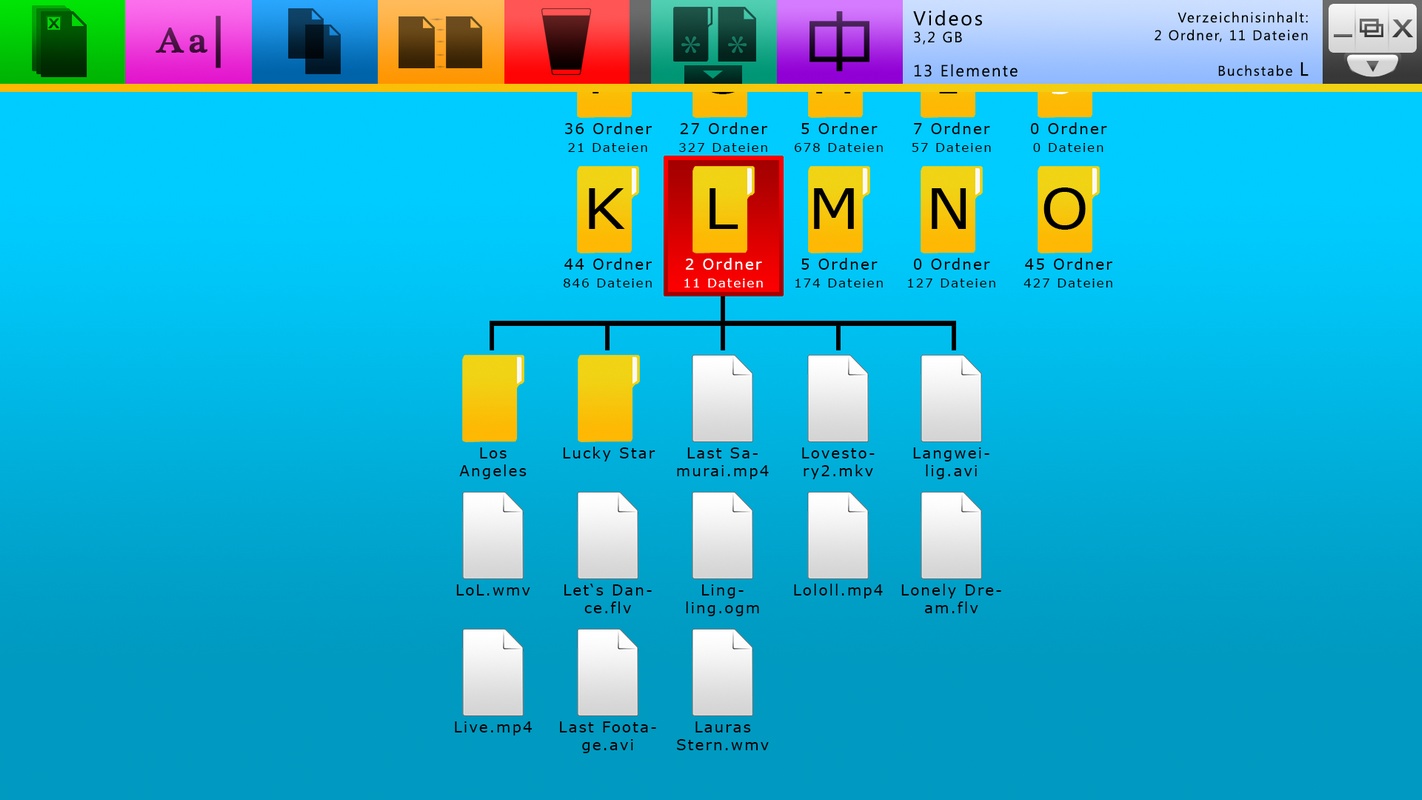Viewport: 1422px width, 800px height.
Task: Open the Los Angeles folder
Action: click(x=492, y=399)
